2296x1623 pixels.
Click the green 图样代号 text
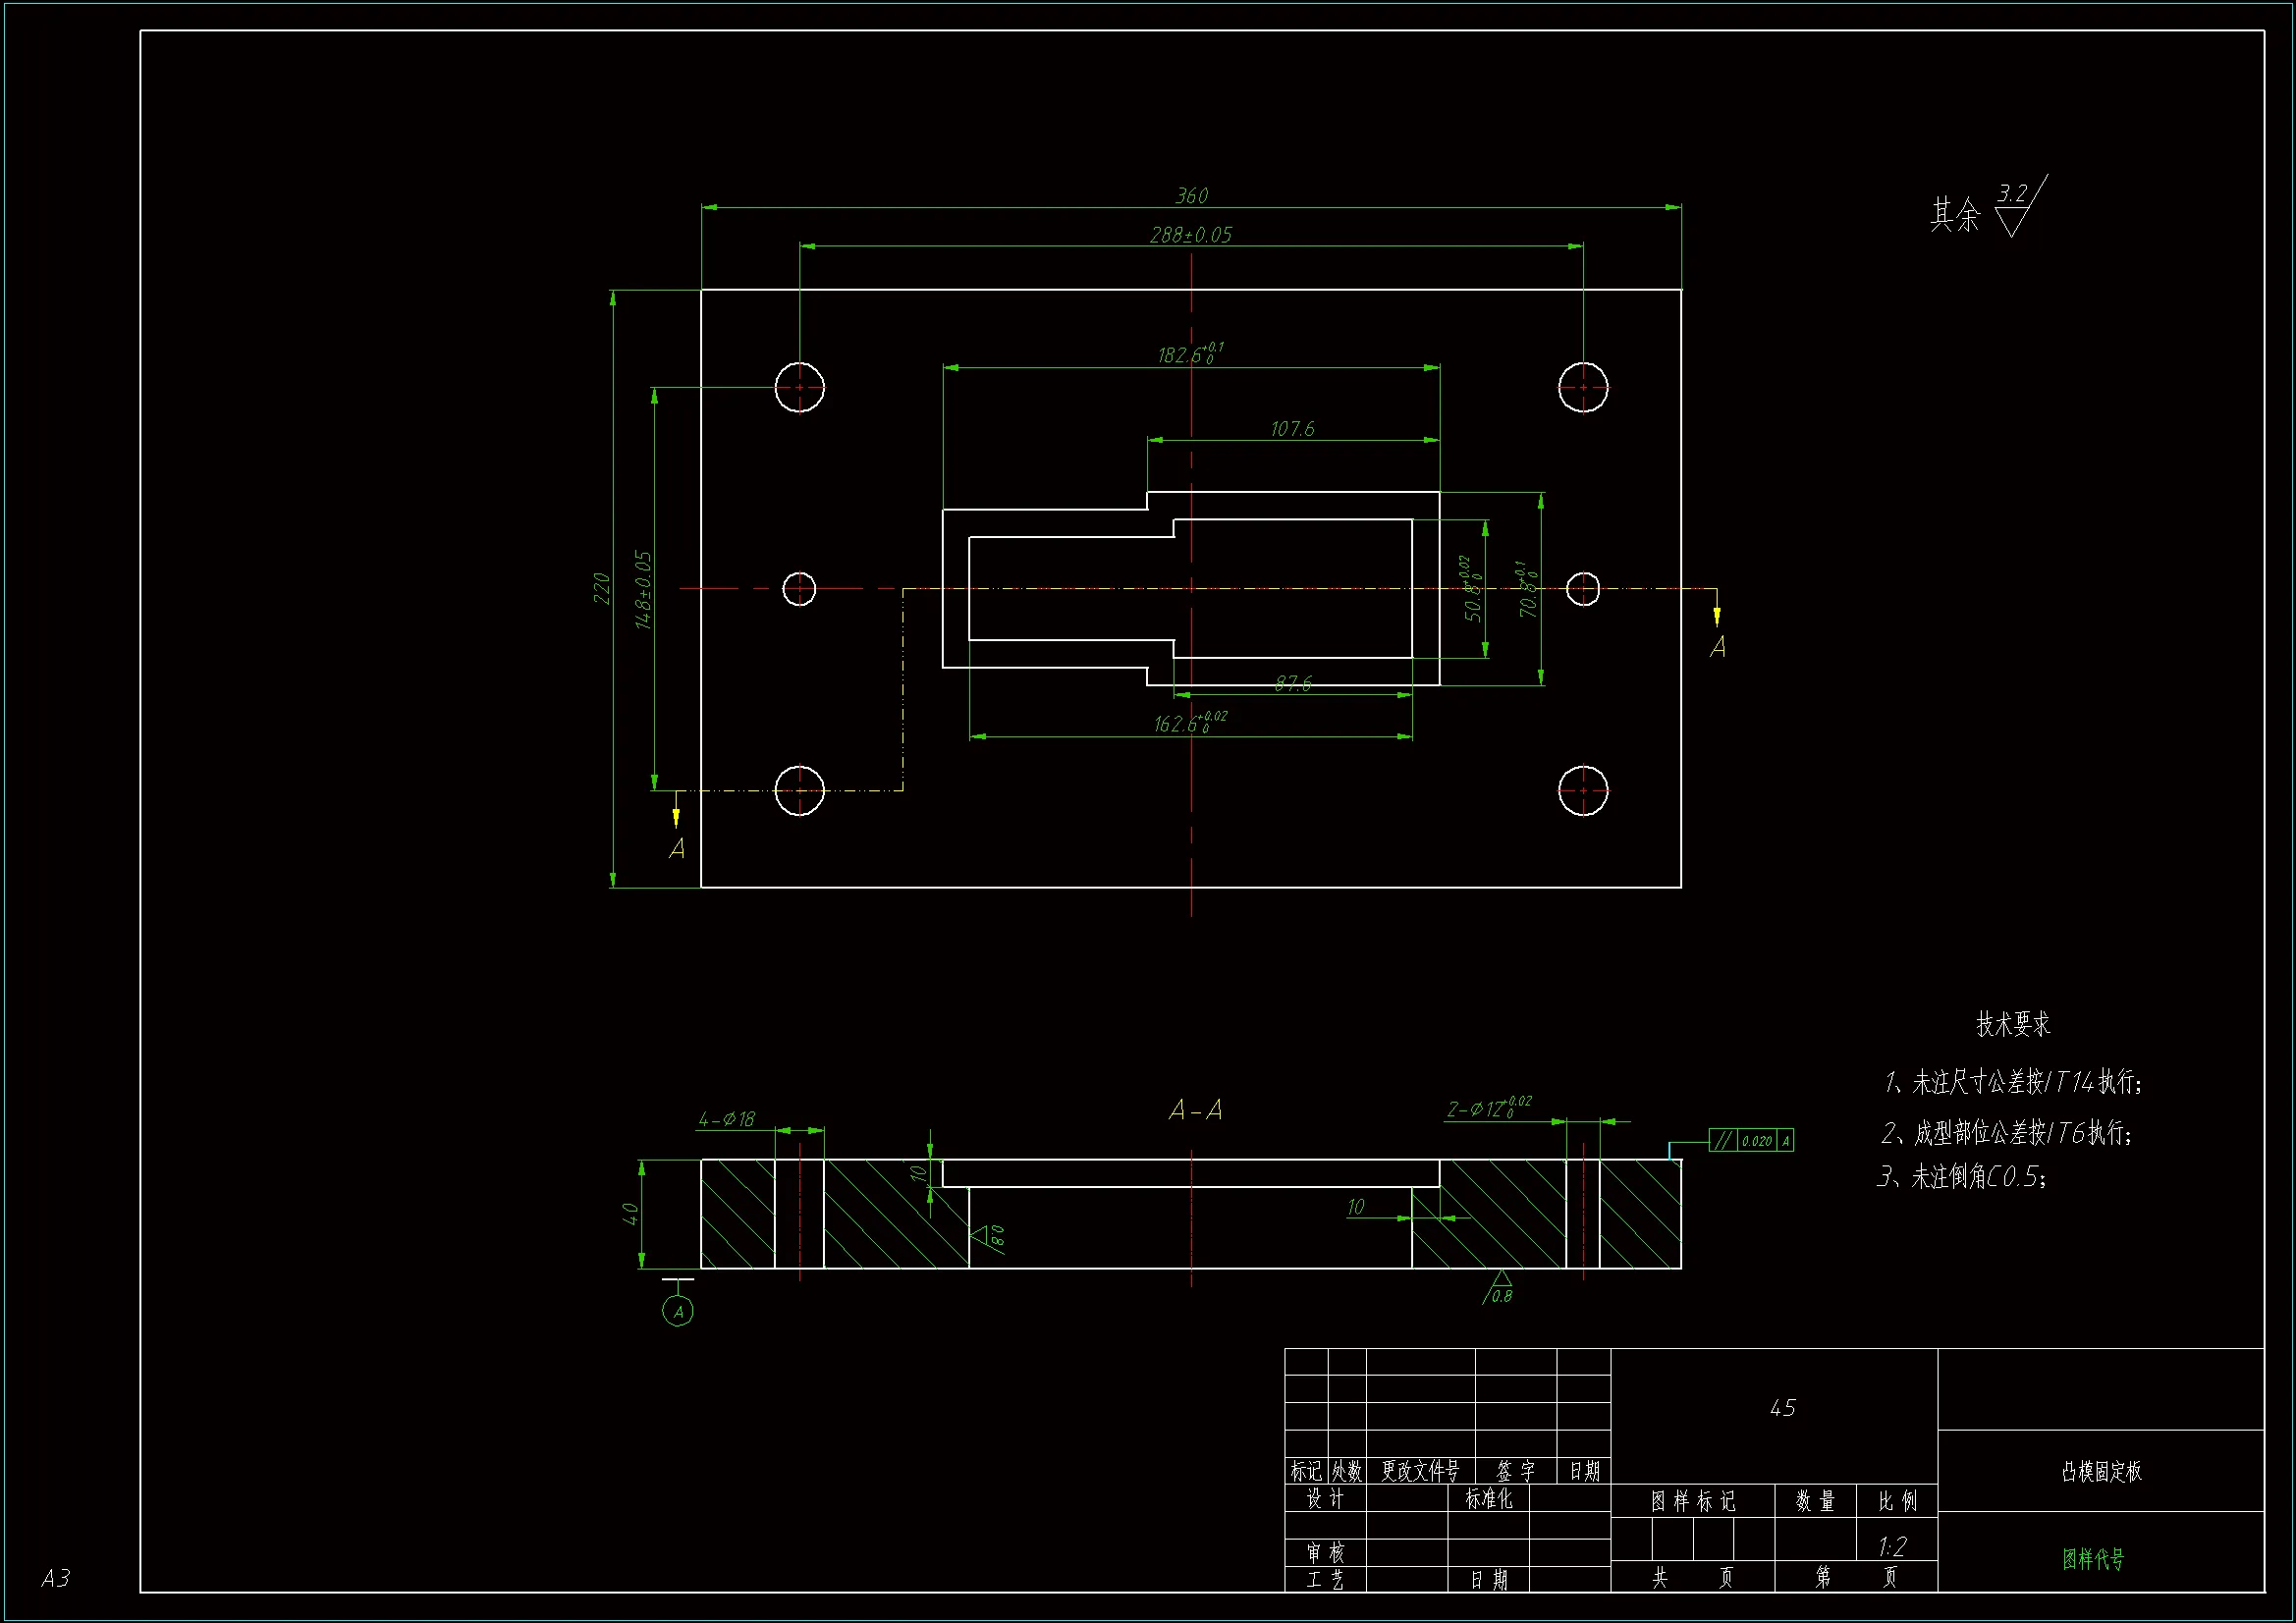(2093, 1559)
